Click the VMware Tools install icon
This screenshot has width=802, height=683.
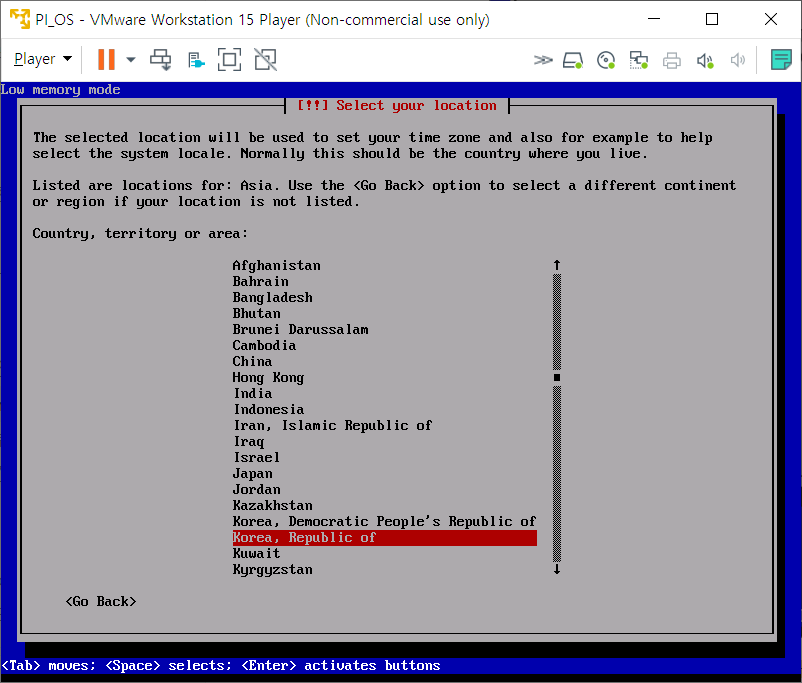point(196,59)
